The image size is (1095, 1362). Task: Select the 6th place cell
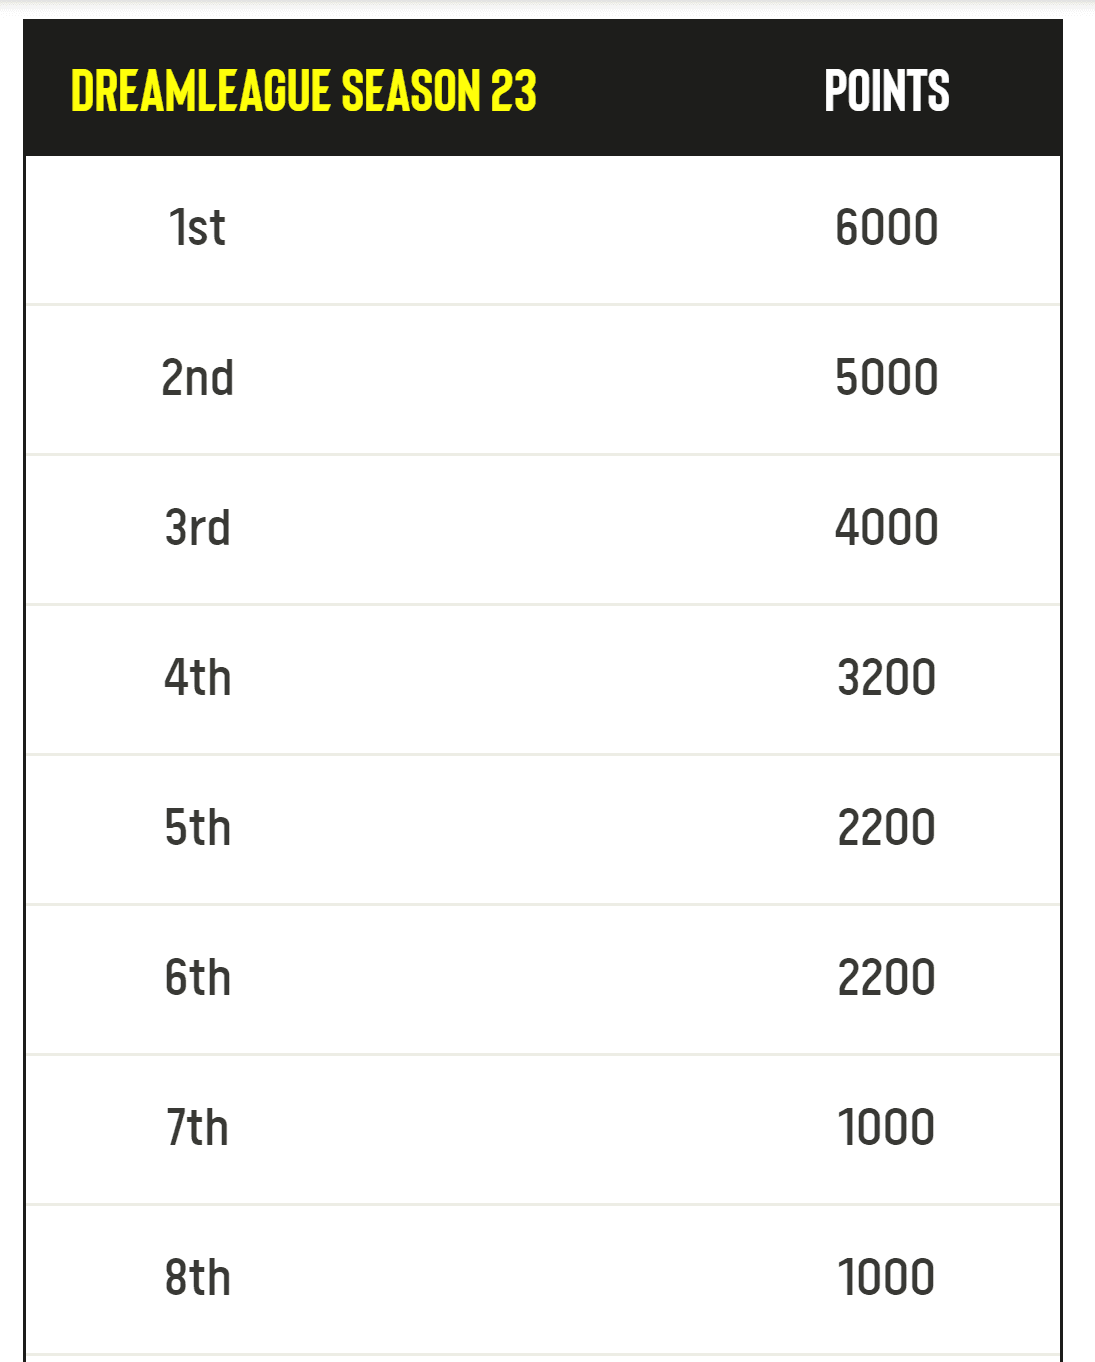coord(197,978)
